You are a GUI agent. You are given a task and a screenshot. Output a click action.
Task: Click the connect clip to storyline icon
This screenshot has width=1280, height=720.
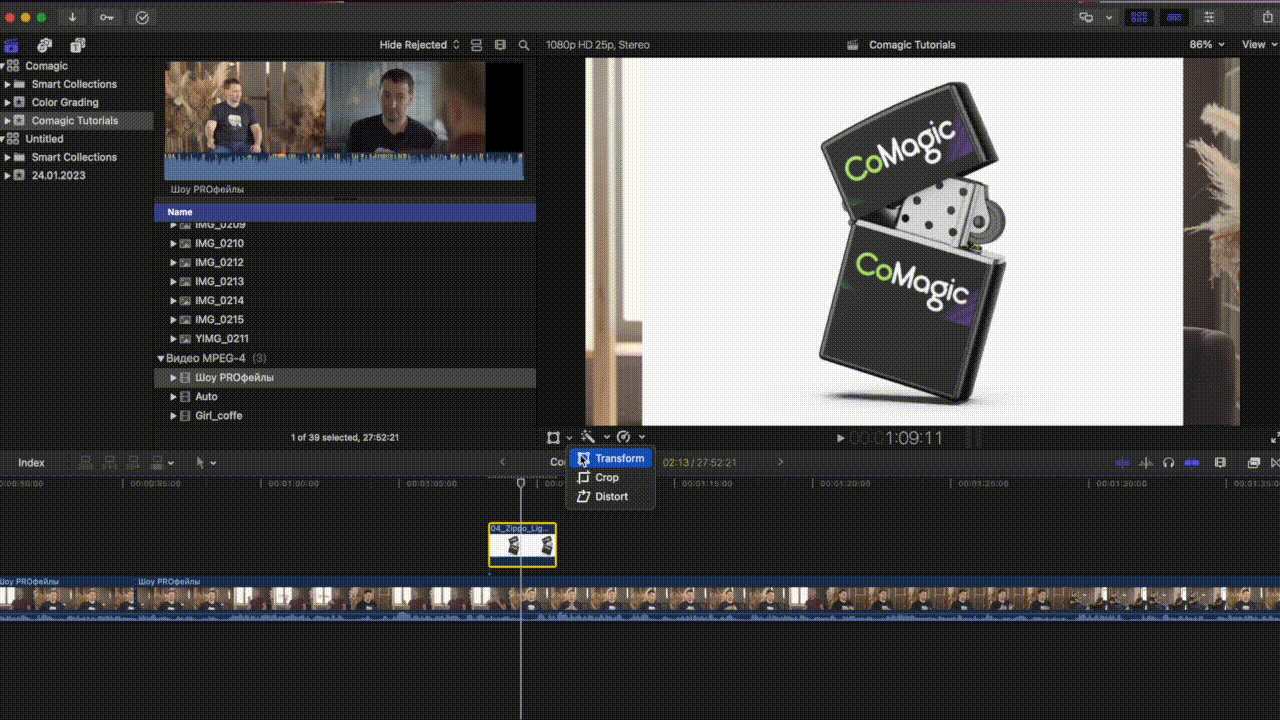[86, 462]
